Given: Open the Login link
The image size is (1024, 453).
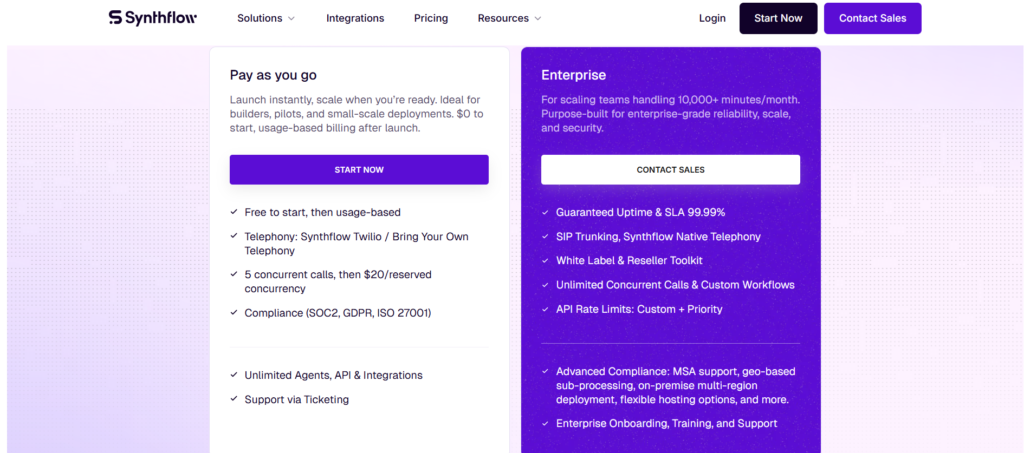Looking at the screenshot, I should [x=712, y=18].
